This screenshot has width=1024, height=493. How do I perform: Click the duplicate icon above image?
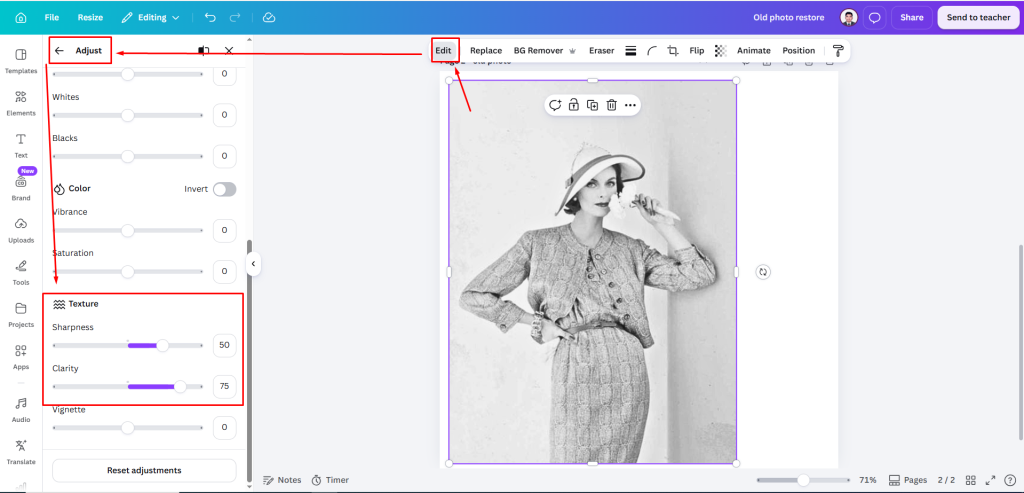[x=592, y=105]
